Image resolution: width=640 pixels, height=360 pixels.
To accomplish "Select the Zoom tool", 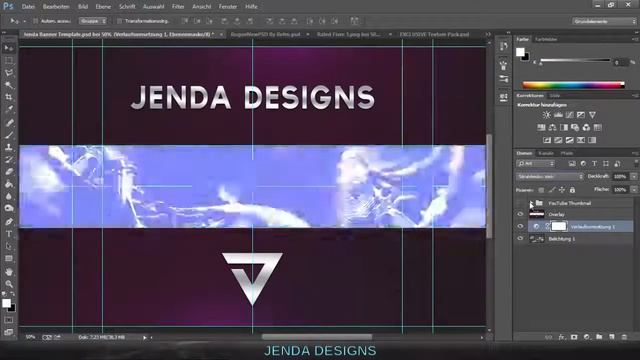I will point(9,284).
